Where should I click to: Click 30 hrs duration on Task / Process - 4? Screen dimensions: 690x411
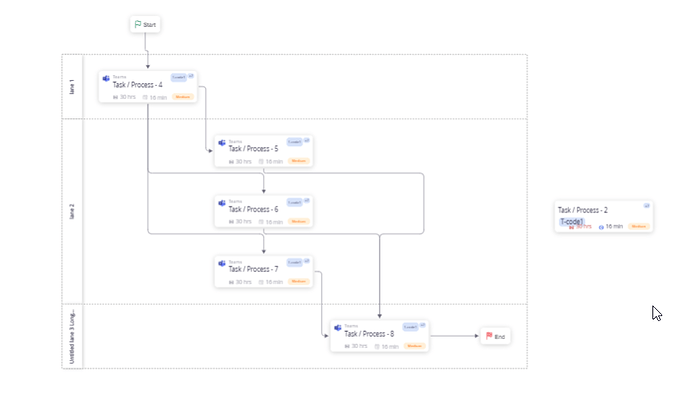[124, 97]
